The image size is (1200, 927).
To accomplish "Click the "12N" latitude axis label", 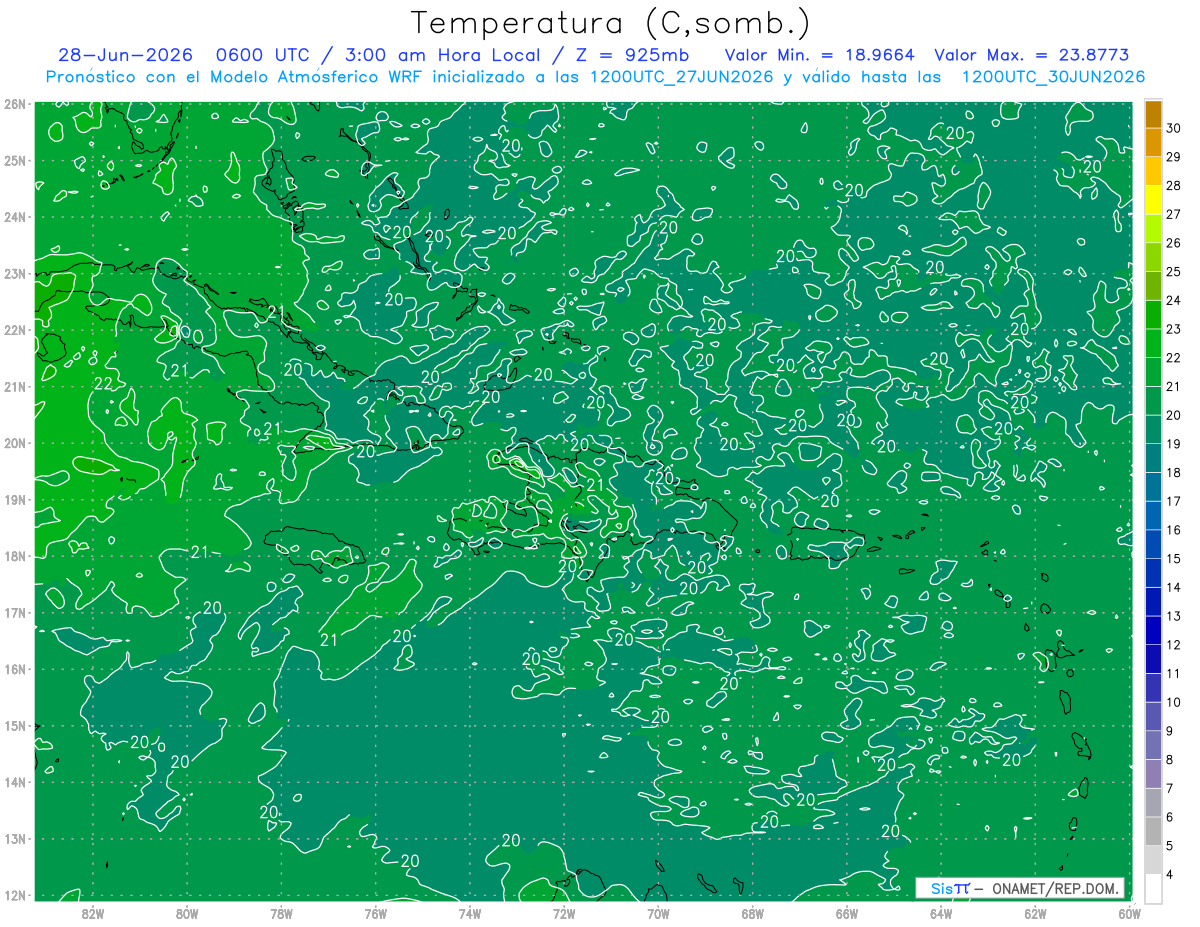I will pyautogui.click(x=15, y=895).
